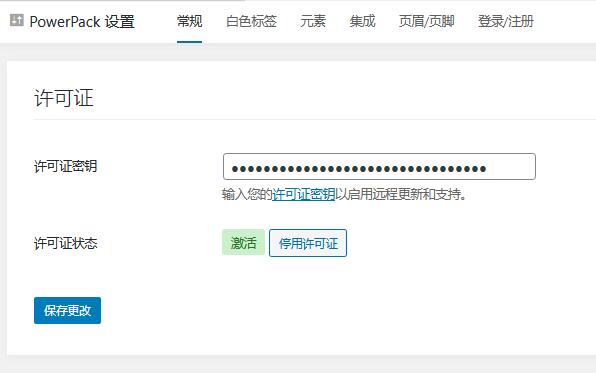This screenshot has width=596, height=373.
Task: Open the 常规 tab
Action: coord(189,21)
